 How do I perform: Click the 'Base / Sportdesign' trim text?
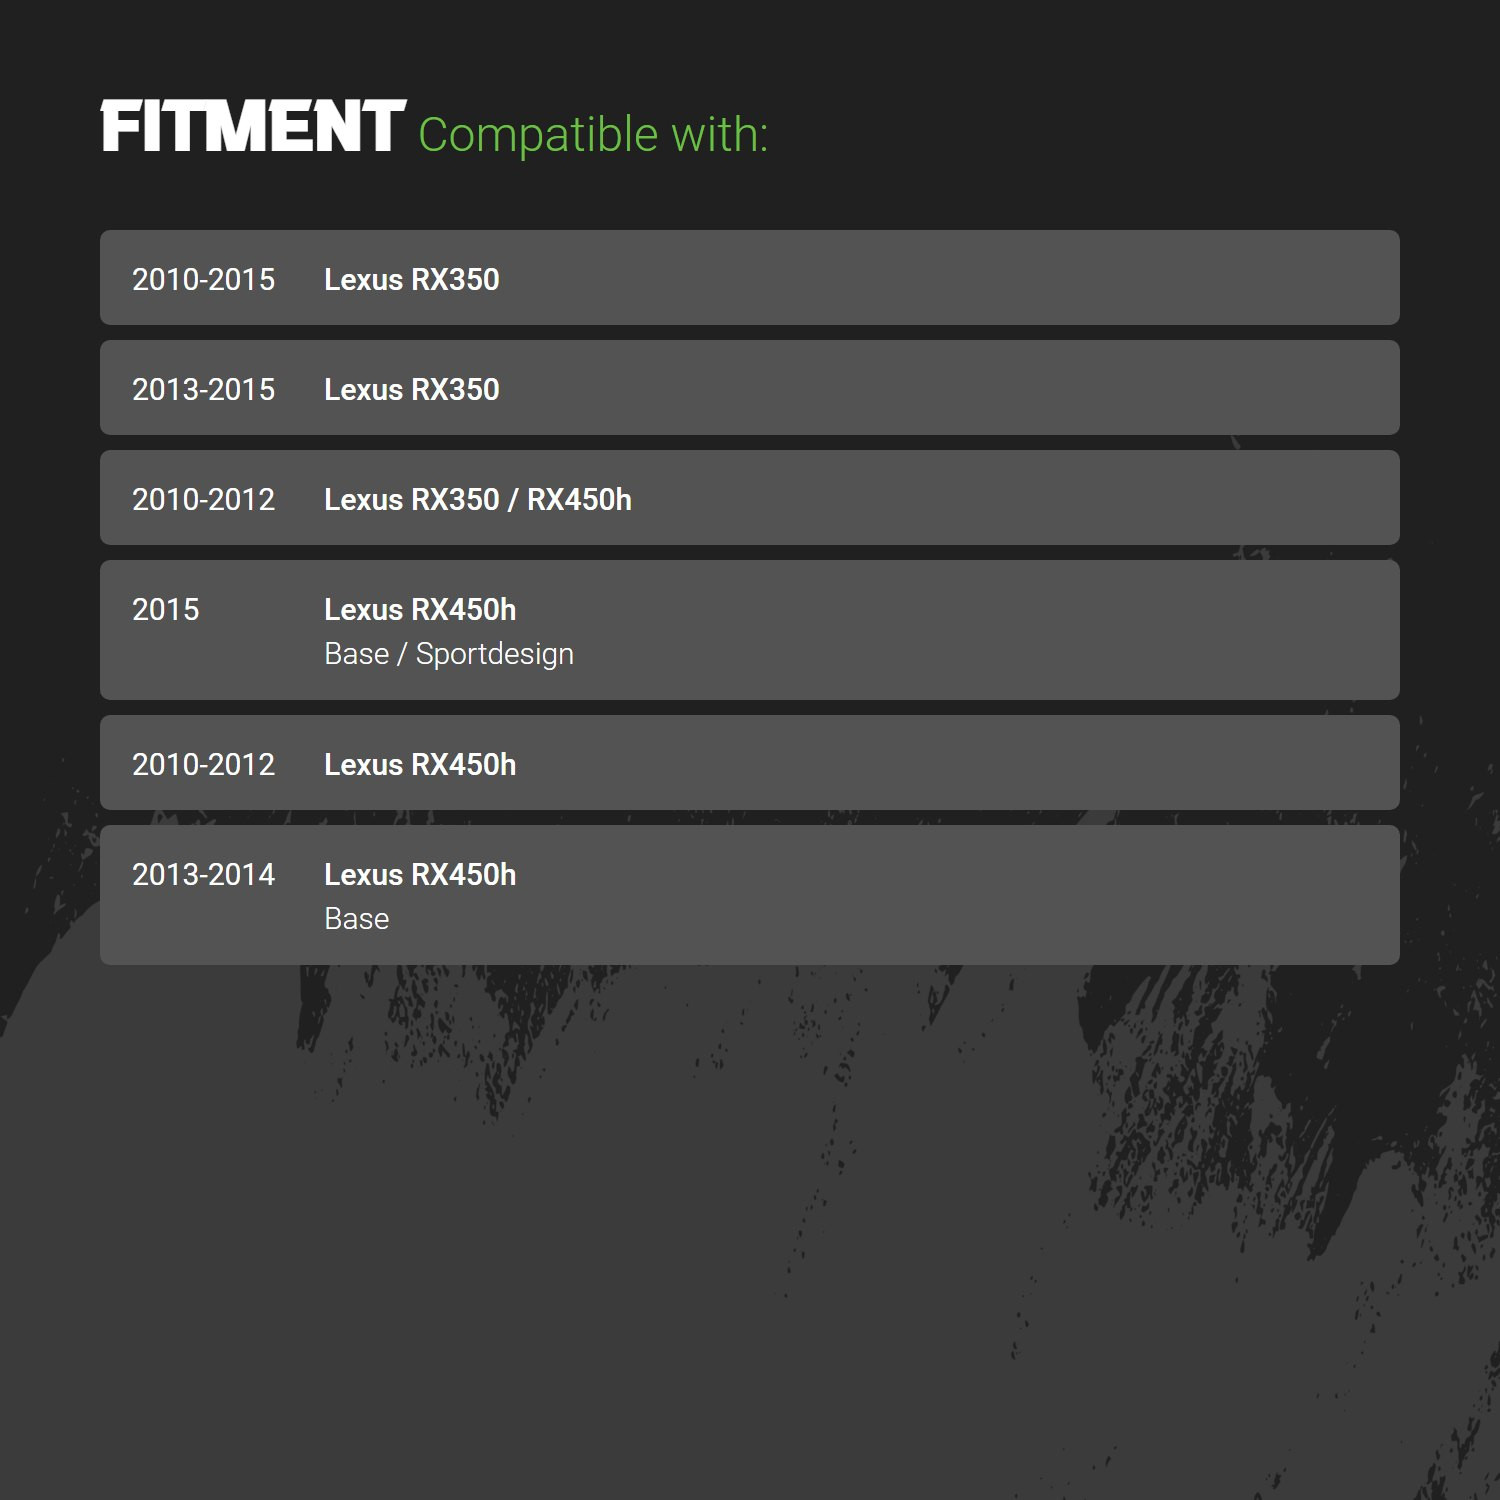[x=449, y=654]
